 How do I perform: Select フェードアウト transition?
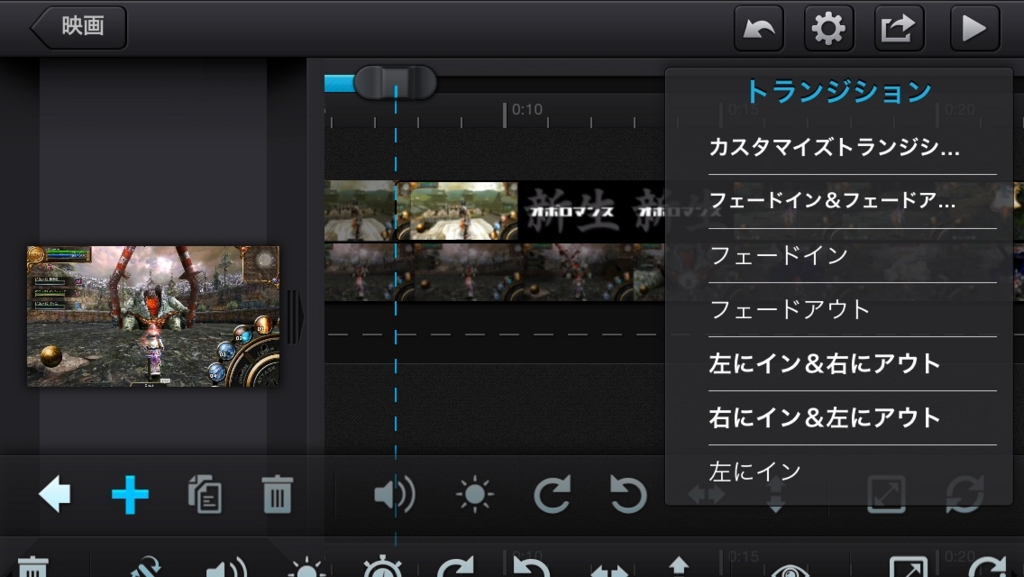[x=790, y=309]
